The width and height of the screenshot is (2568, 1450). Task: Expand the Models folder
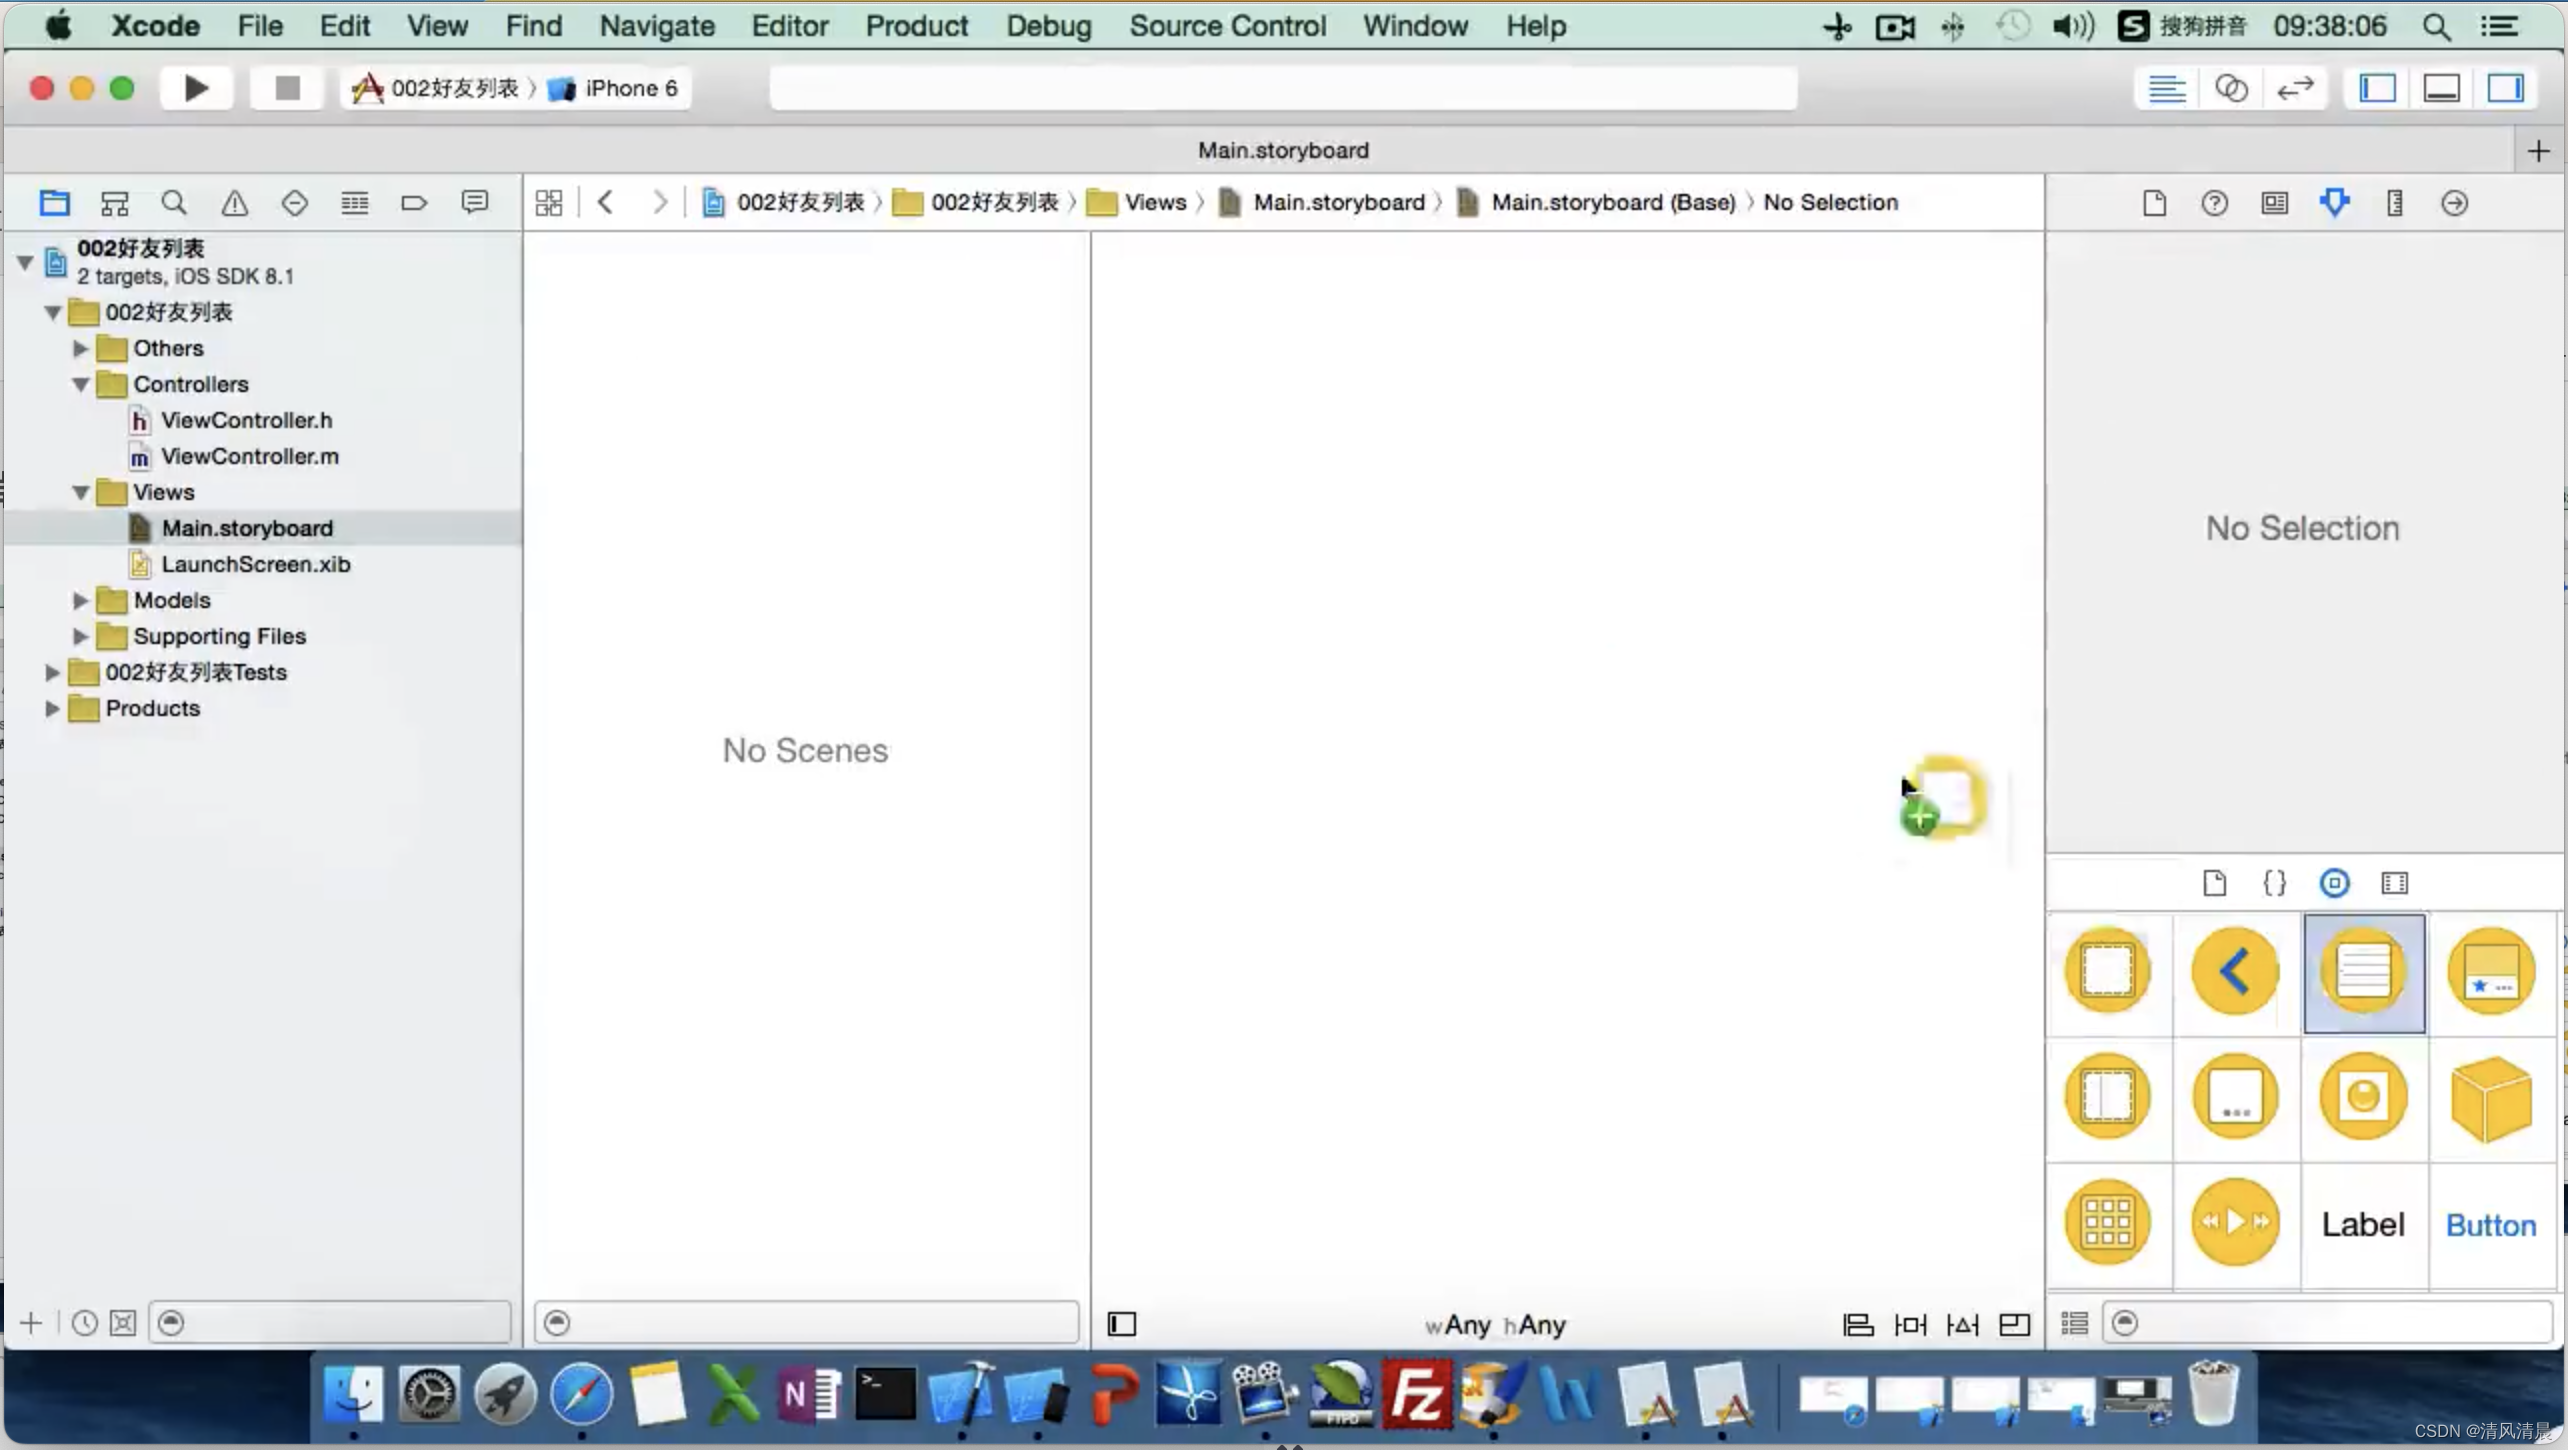coord(81,600)
